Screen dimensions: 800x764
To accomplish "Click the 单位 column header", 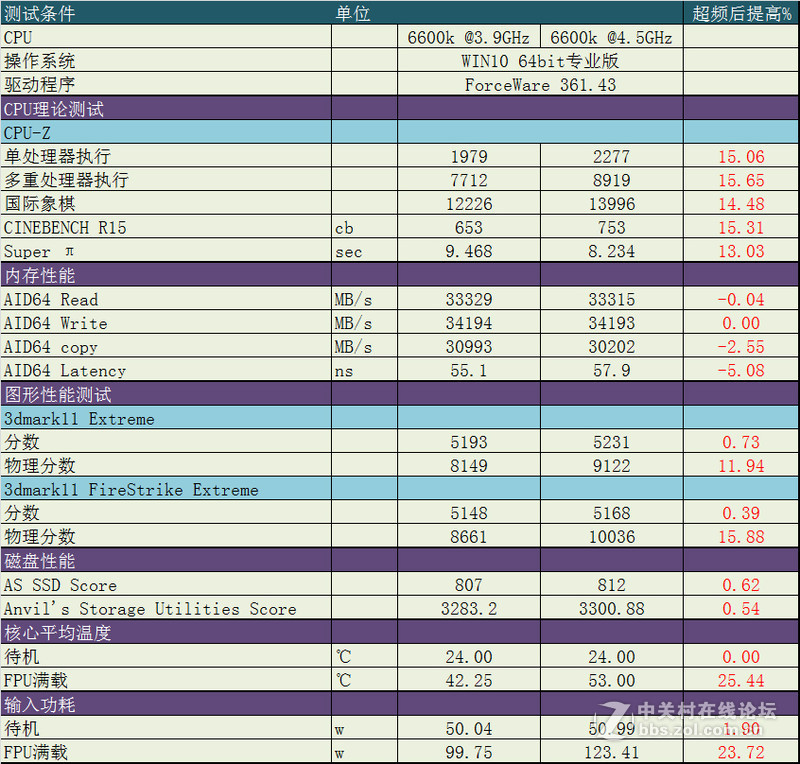I will coord(352,13).
